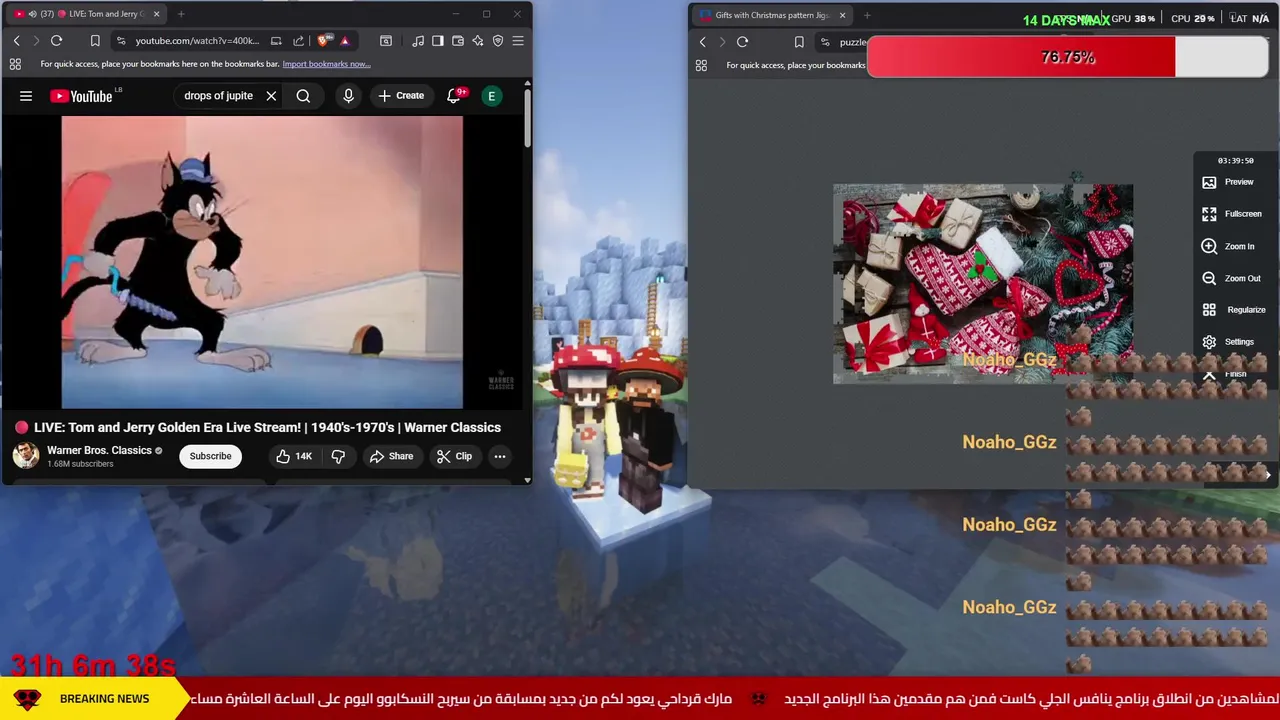Bookmark the puzzle page
Screen dimensions: 1280x720
coord(799,42)
